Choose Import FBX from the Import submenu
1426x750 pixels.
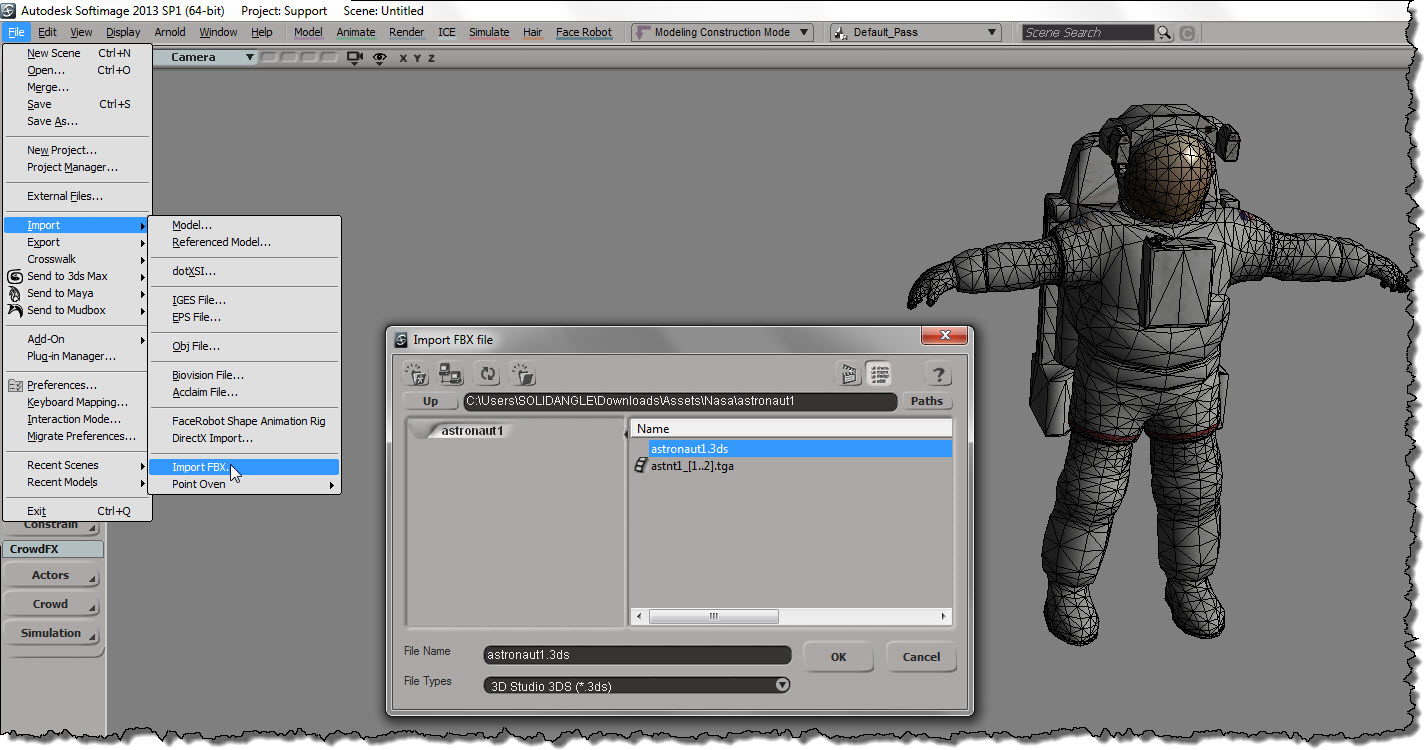(x=200, y=467)
